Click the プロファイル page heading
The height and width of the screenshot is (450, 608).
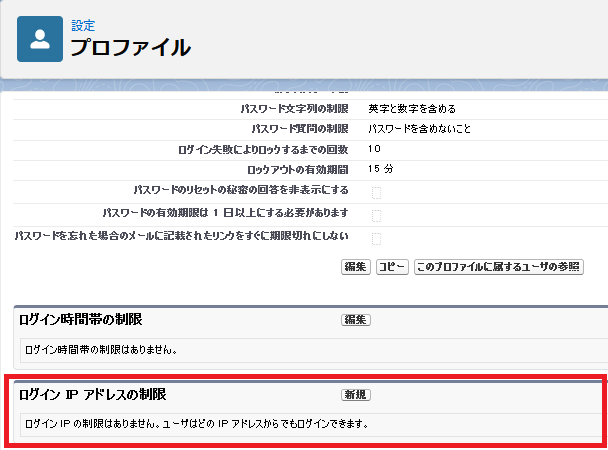click(130, 47)
